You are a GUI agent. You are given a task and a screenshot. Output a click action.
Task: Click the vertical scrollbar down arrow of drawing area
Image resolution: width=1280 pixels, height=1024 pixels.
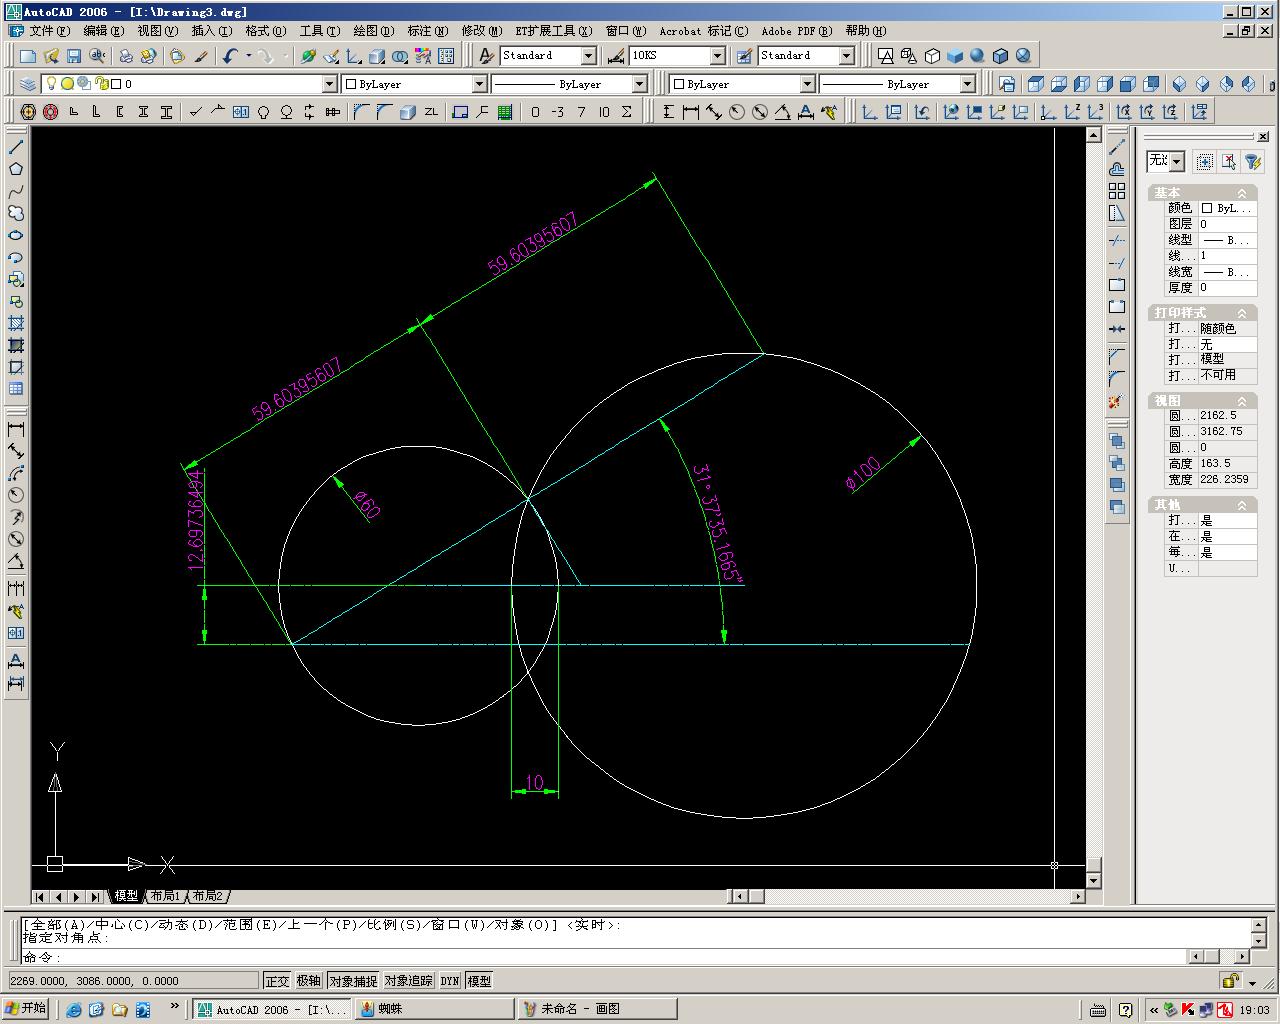(1093, 881)
